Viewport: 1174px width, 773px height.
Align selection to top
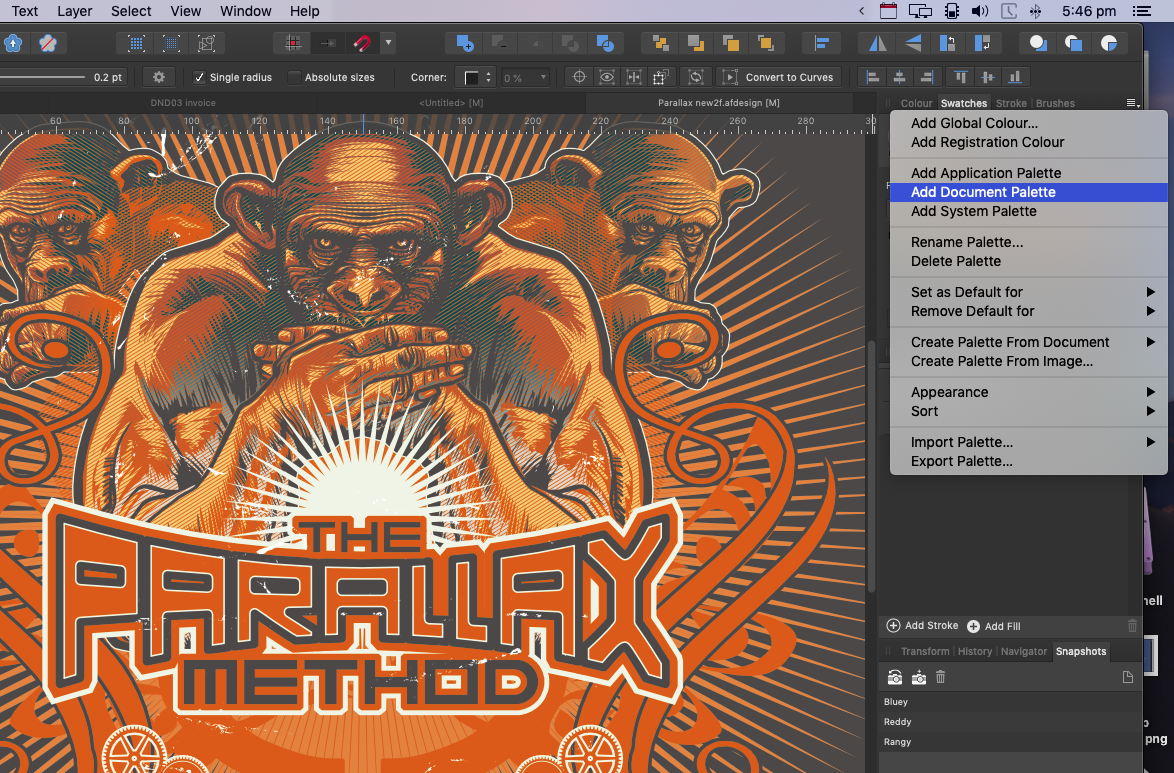tap(961, 77)
